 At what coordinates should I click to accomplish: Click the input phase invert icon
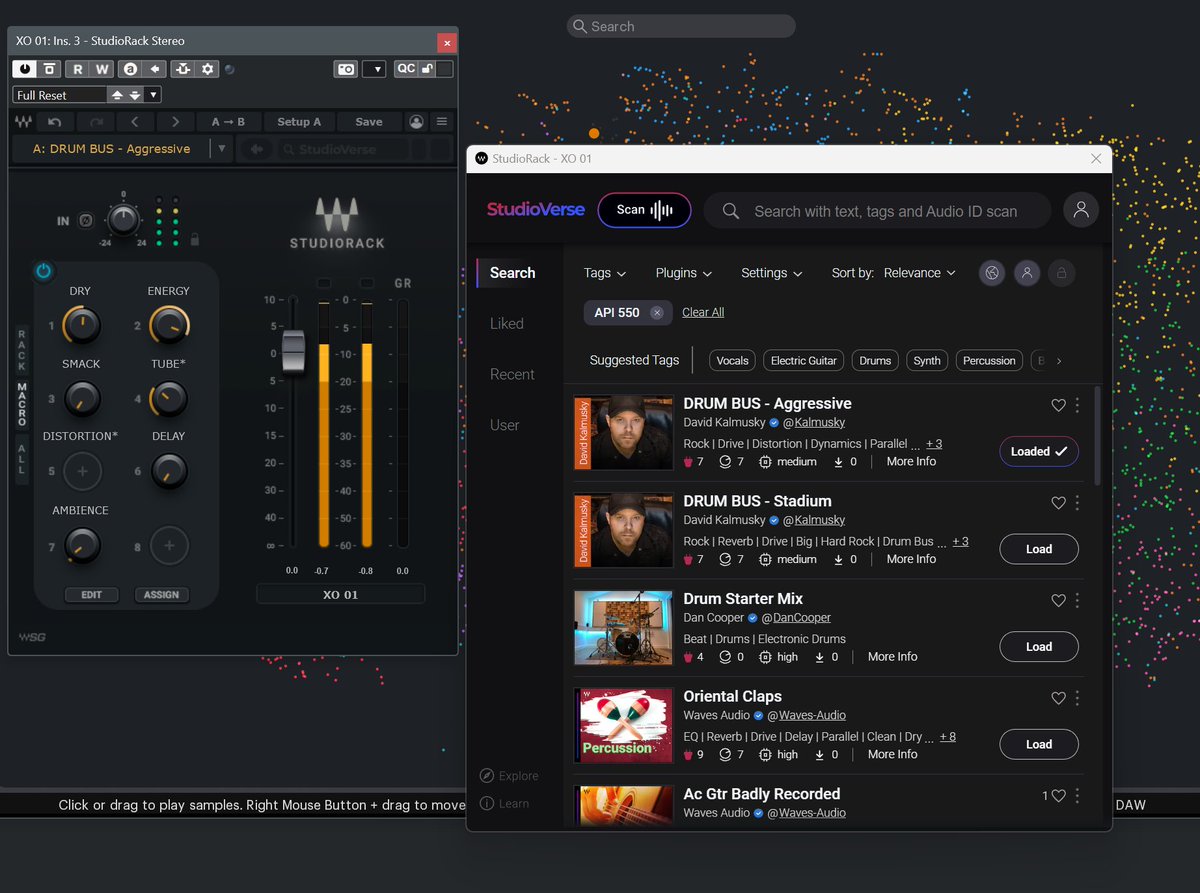click(86, 221)
